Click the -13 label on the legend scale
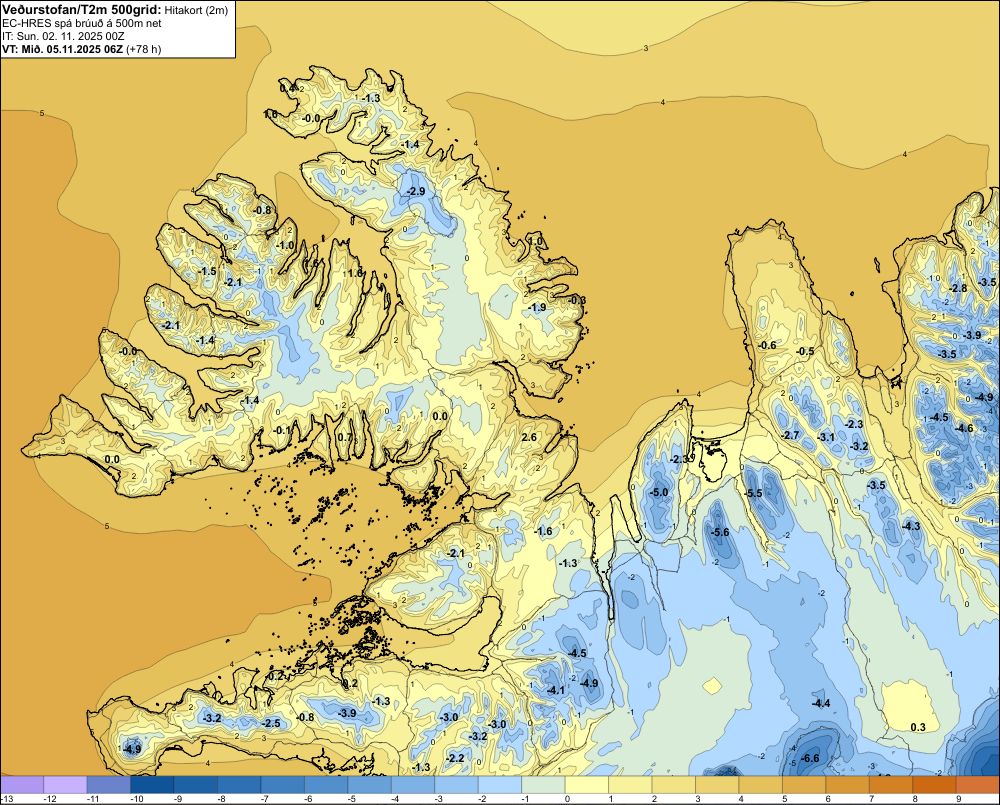 click(6, 799)
